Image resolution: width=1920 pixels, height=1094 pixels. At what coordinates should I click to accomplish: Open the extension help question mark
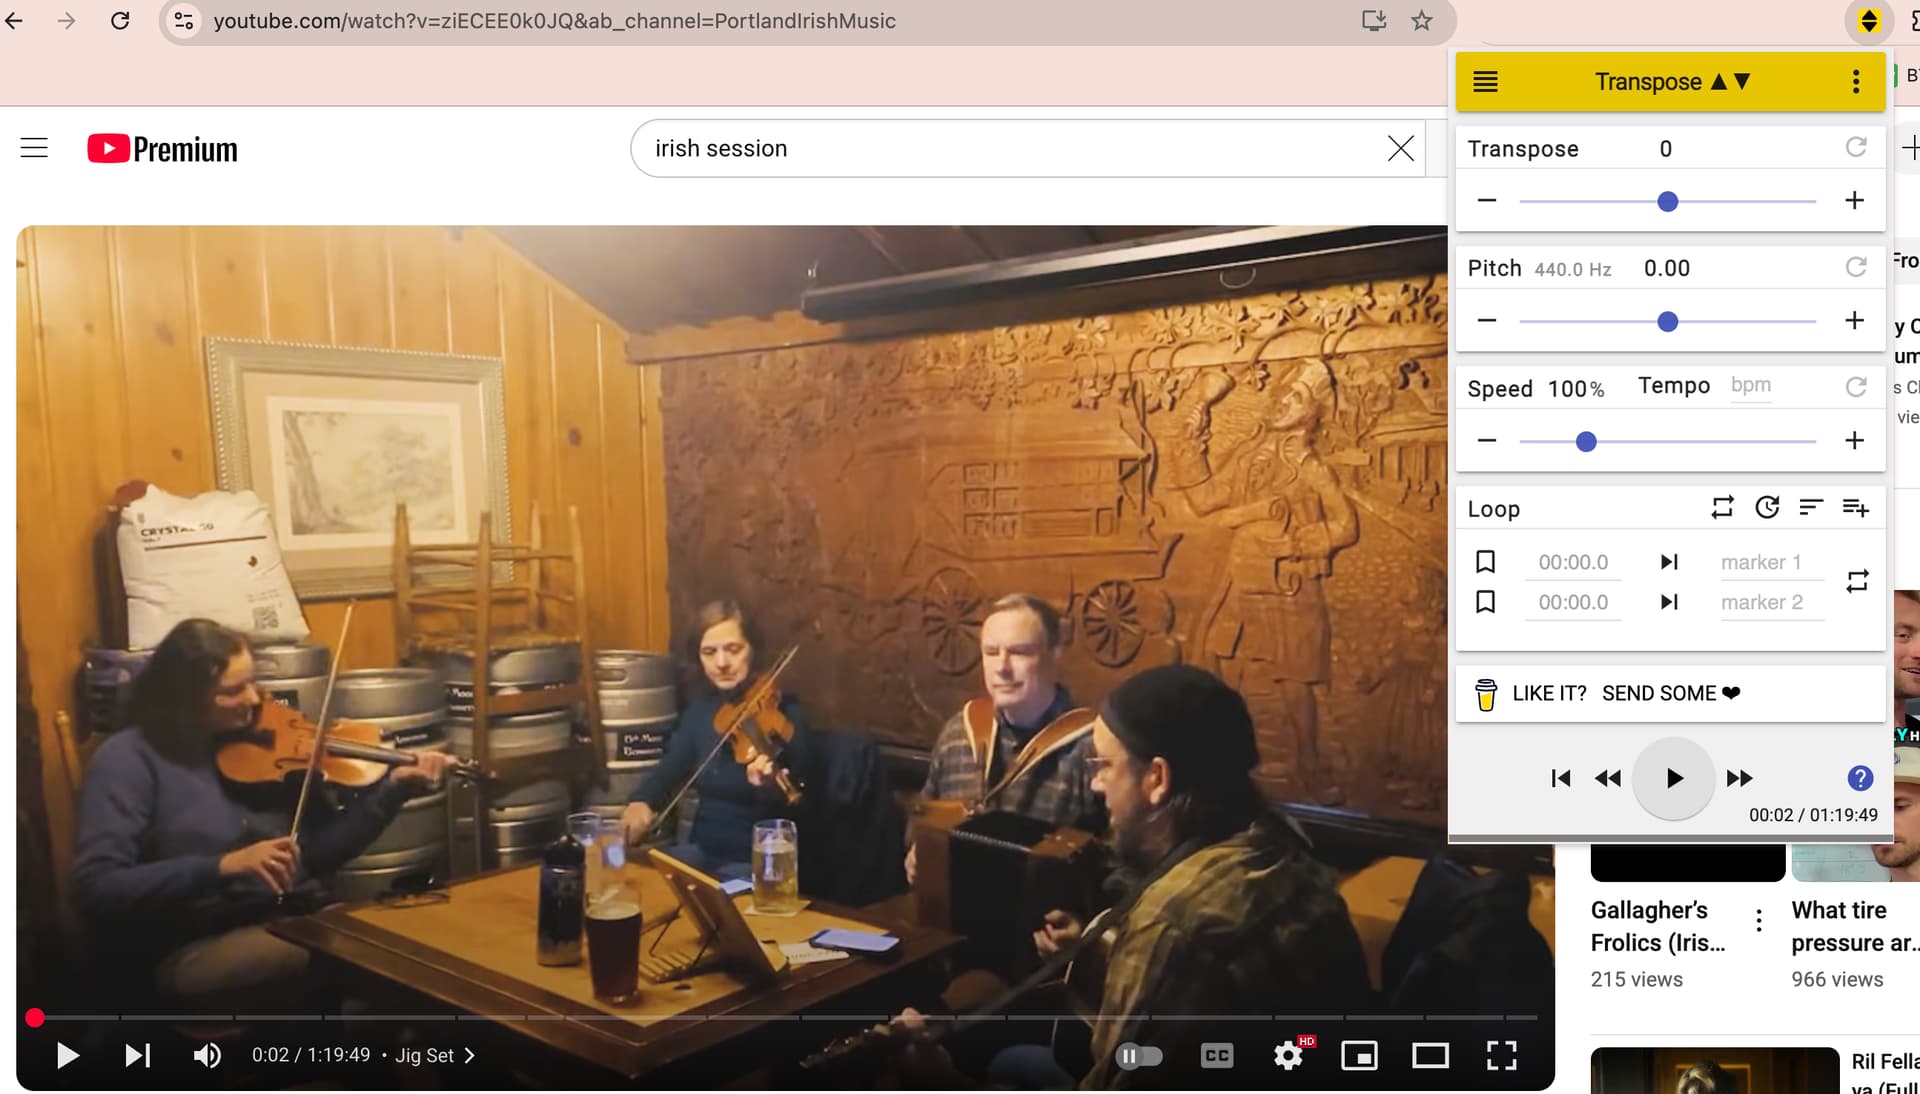click(x=1859, y=778)
